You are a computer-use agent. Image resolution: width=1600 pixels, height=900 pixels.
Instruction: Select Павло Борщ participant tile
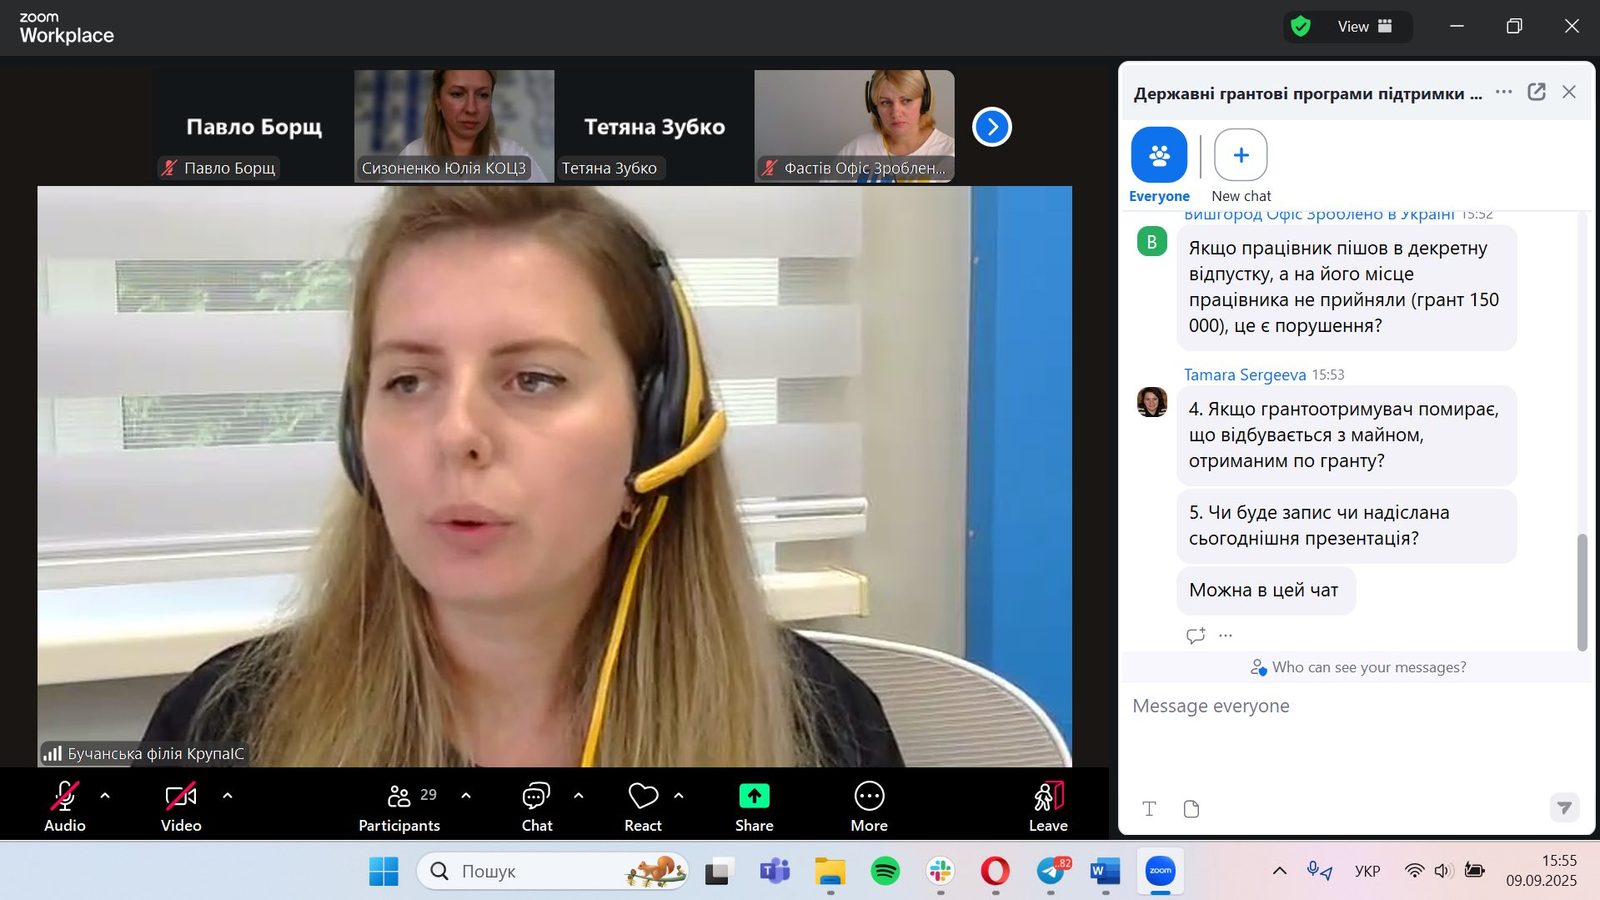(254, 126)
